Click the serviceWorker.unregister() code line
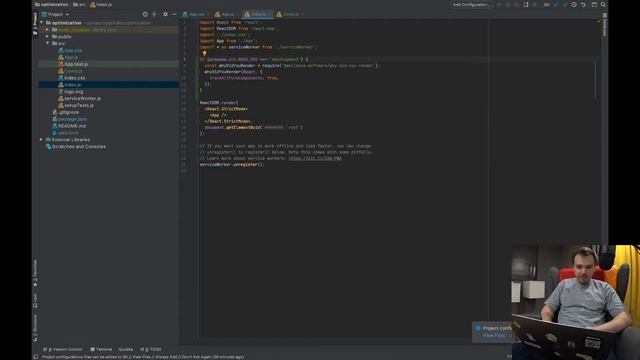Viewport: 640px width, 360px height. [231, 164]
